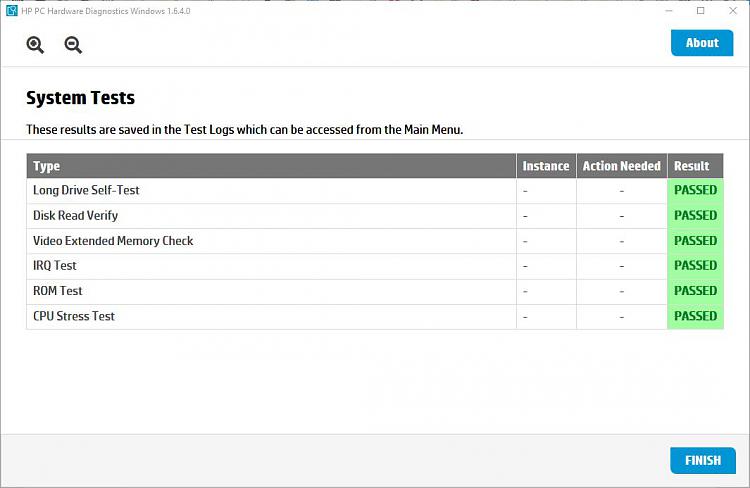Image resolution: width=750 pixels, height=488 pixels.
Task: Click PASSED result for IRQ Test
Action: 695,266
